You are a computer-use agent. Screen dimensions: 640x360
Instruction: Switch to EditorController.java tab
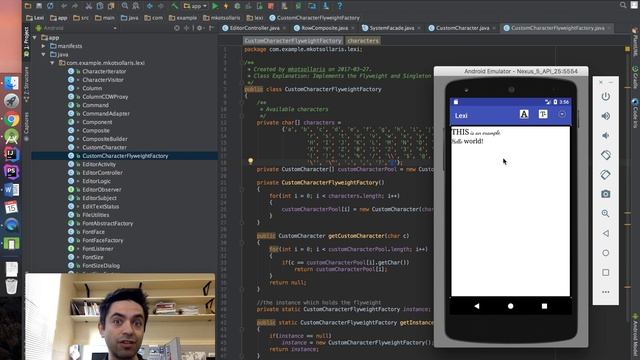point(255,28)
